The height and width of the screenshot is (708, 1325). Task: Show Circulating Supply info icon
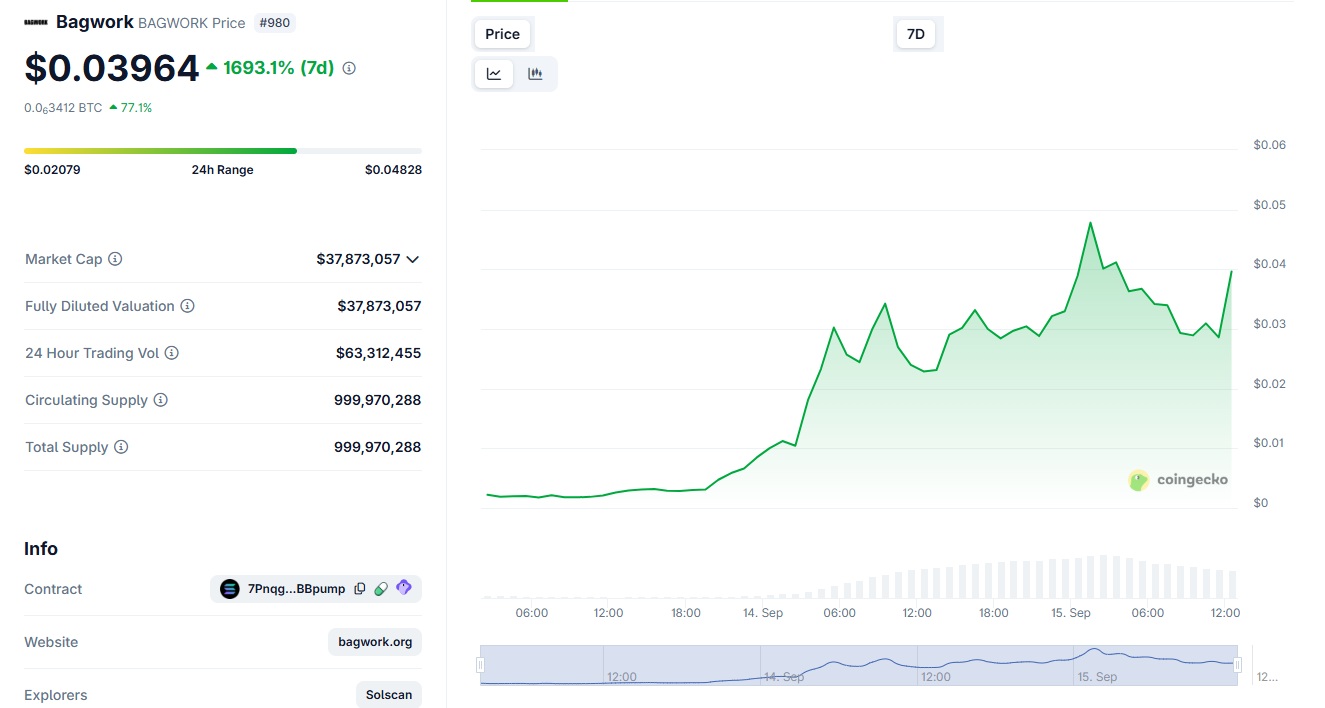pos(160,400)
